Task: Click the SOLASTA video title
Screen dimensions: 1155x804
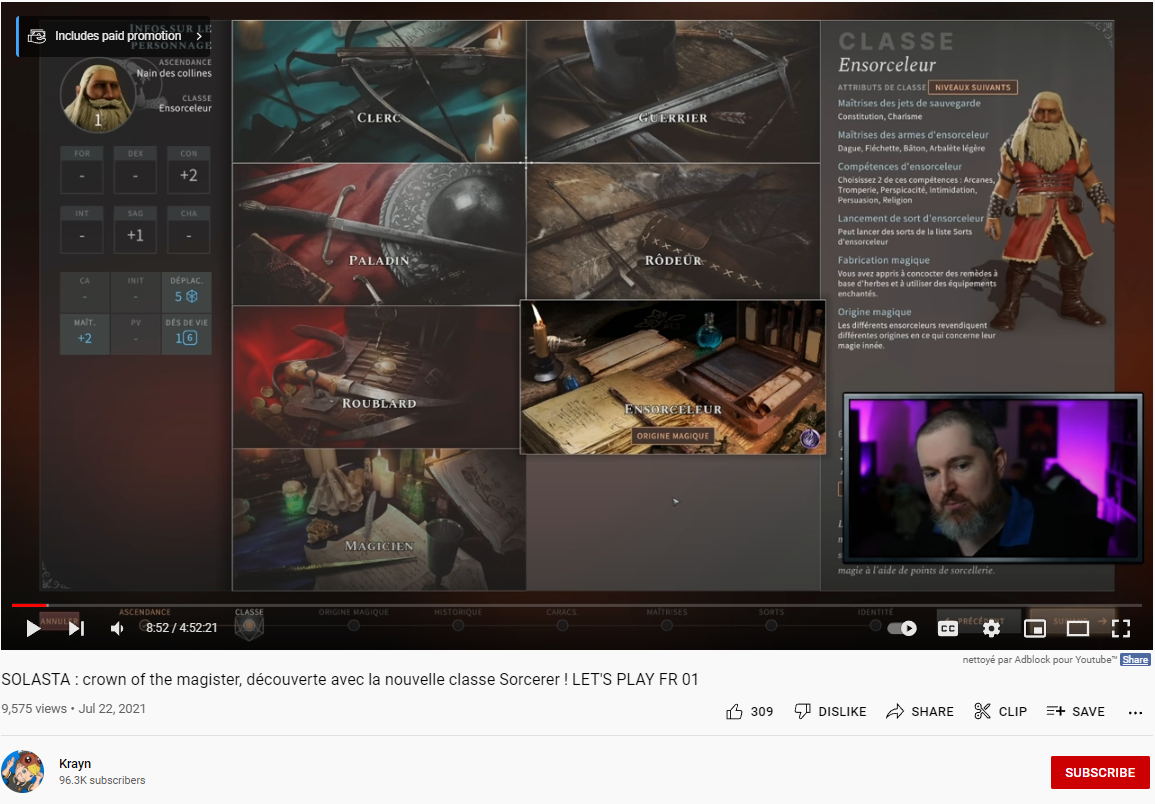Action: [x=350, y=679]
